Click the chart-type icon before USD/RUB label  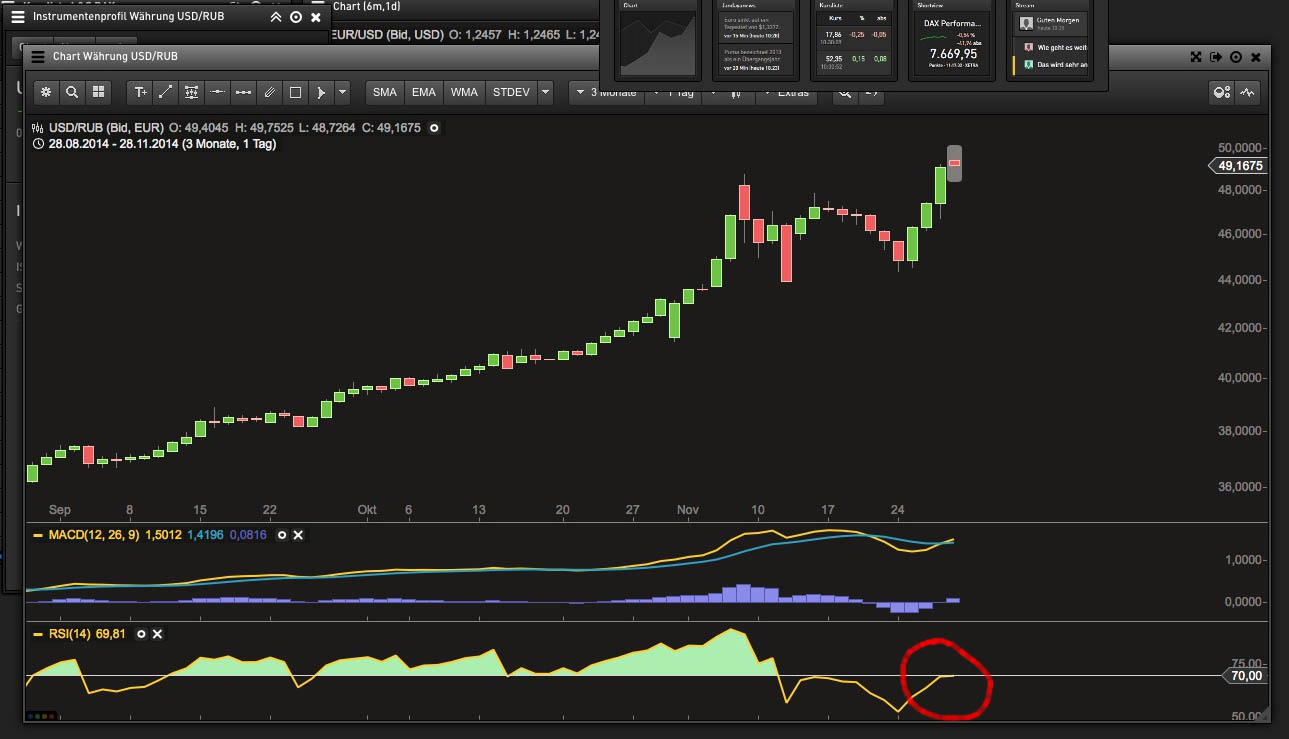point(38,128)
